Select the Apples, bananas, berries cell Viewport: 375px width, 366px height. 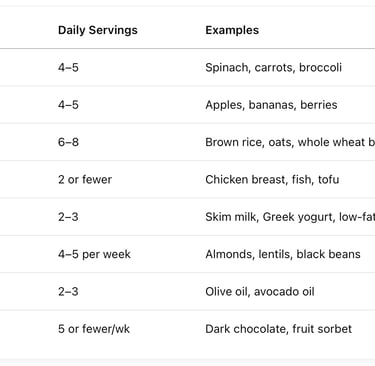[271, 105]
